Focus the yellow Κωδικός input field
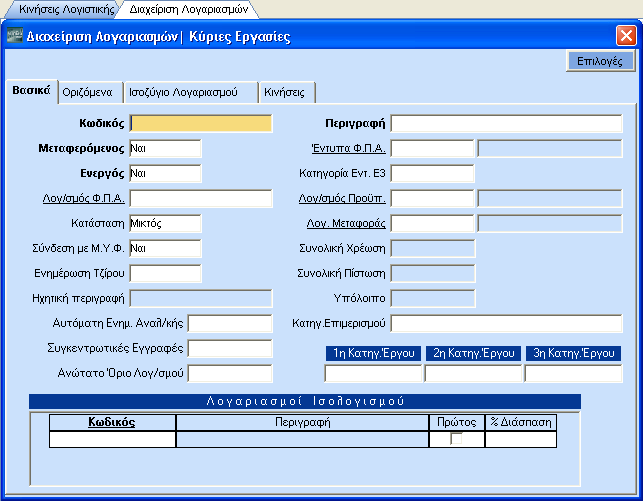This screenshot has width=643, height=501. [201, 123]
